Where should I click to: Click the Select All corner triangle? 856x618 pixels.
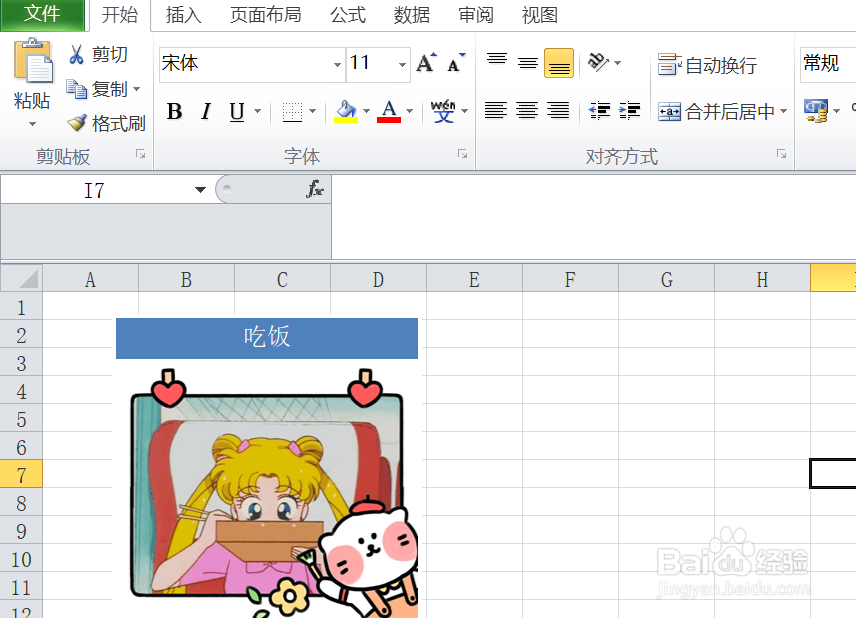(x=22, y=278)
